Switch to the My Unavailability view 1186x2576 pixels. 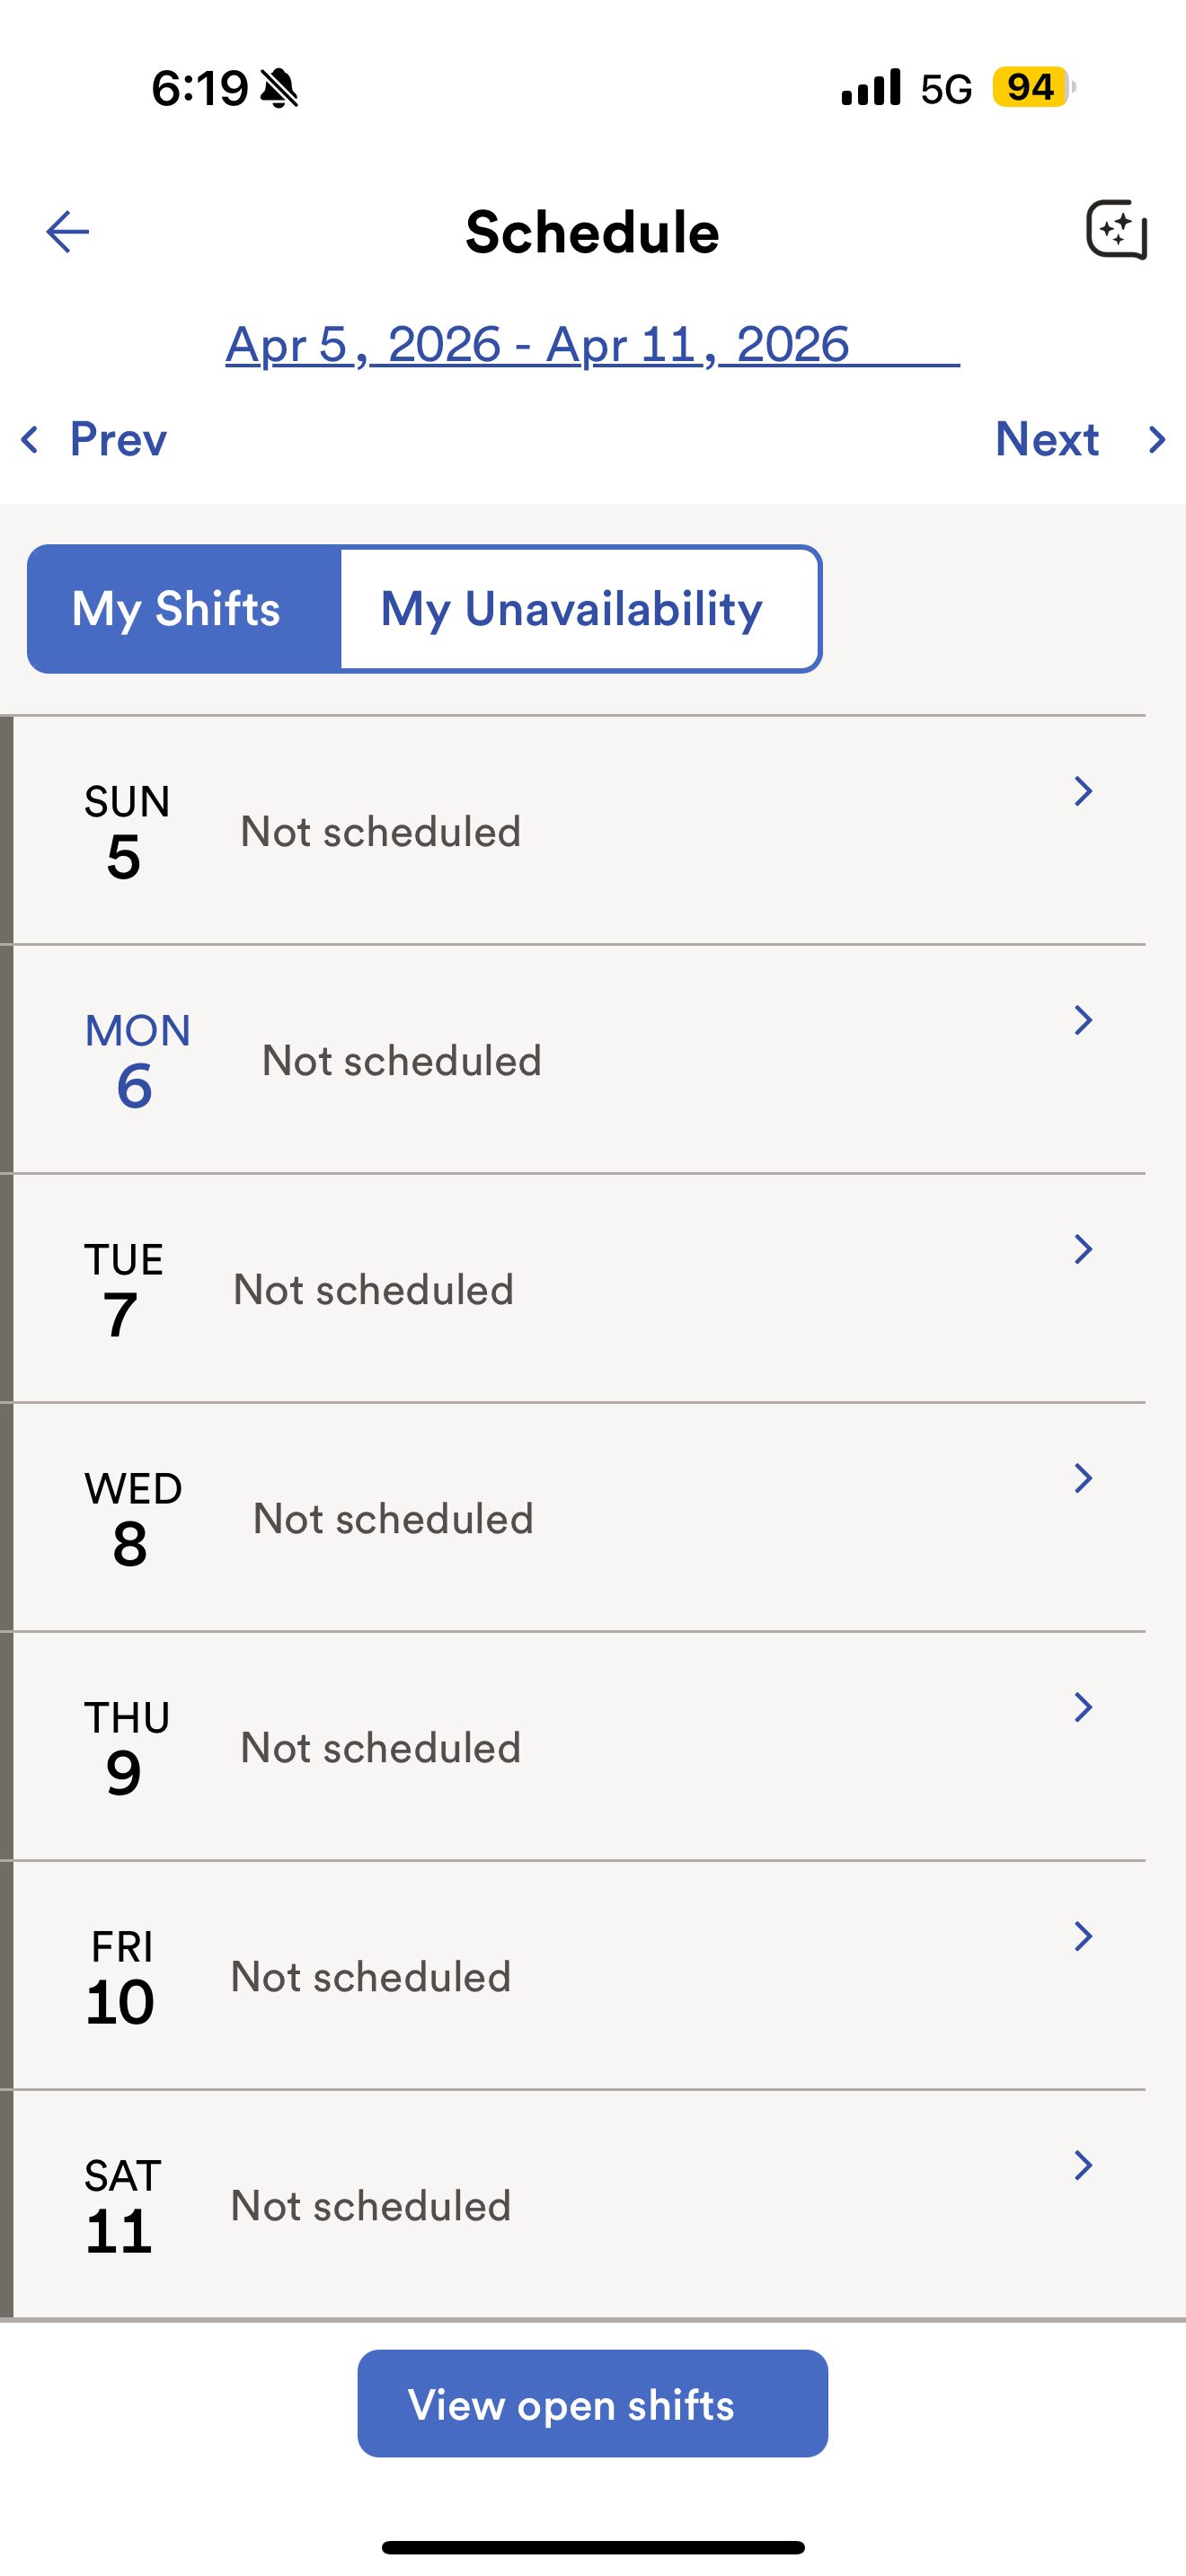(x=579, y=609)
